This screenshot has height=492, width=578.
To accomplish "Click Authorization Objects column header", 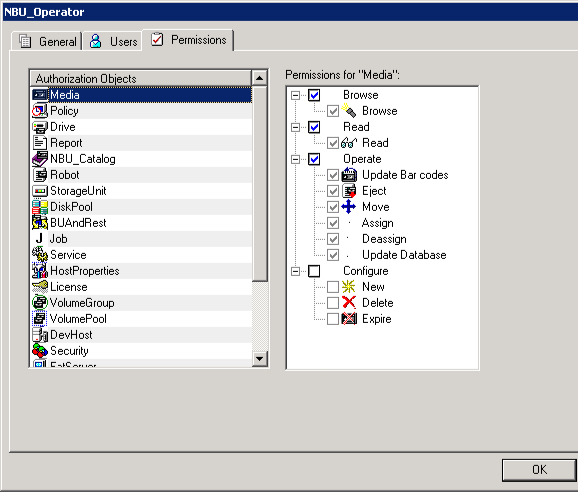I will (x=141, y=78).
